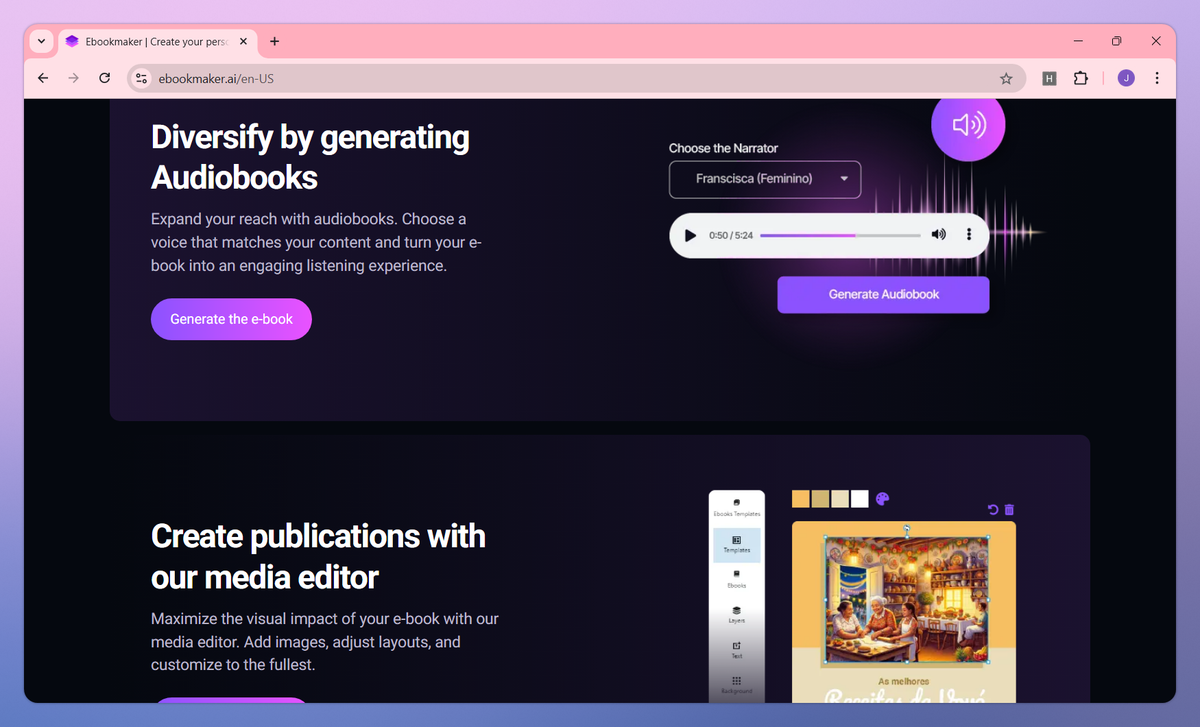Open the Franscisca (Feminino) narrator dropdown
The image size is (1200, 727).
[x=764, y=179]
